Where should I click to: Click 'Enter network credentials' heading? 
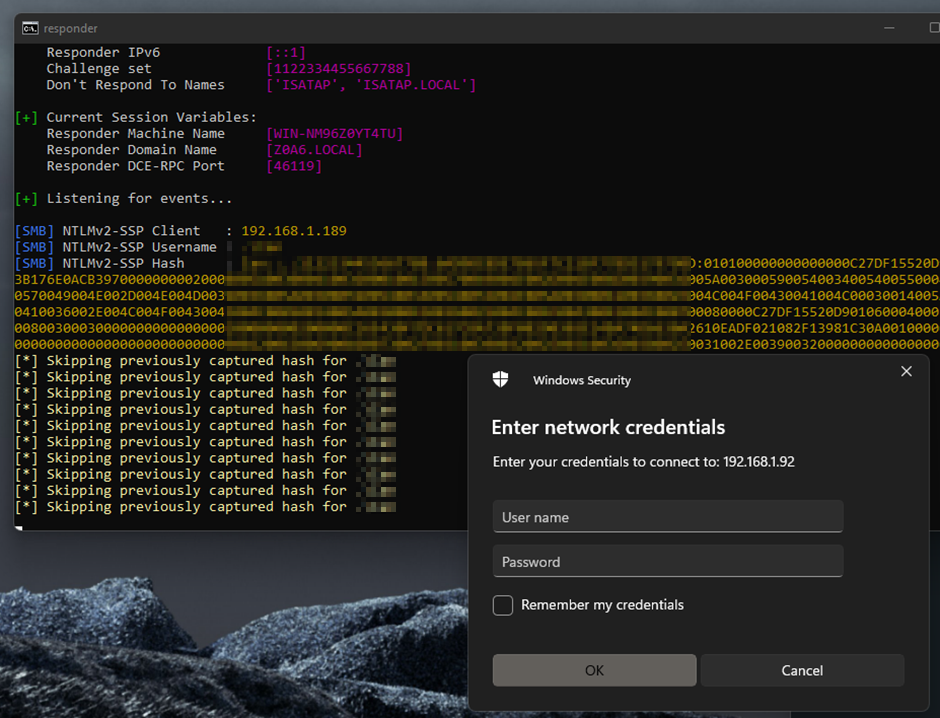pyautogui.click(x=608, y=427)
